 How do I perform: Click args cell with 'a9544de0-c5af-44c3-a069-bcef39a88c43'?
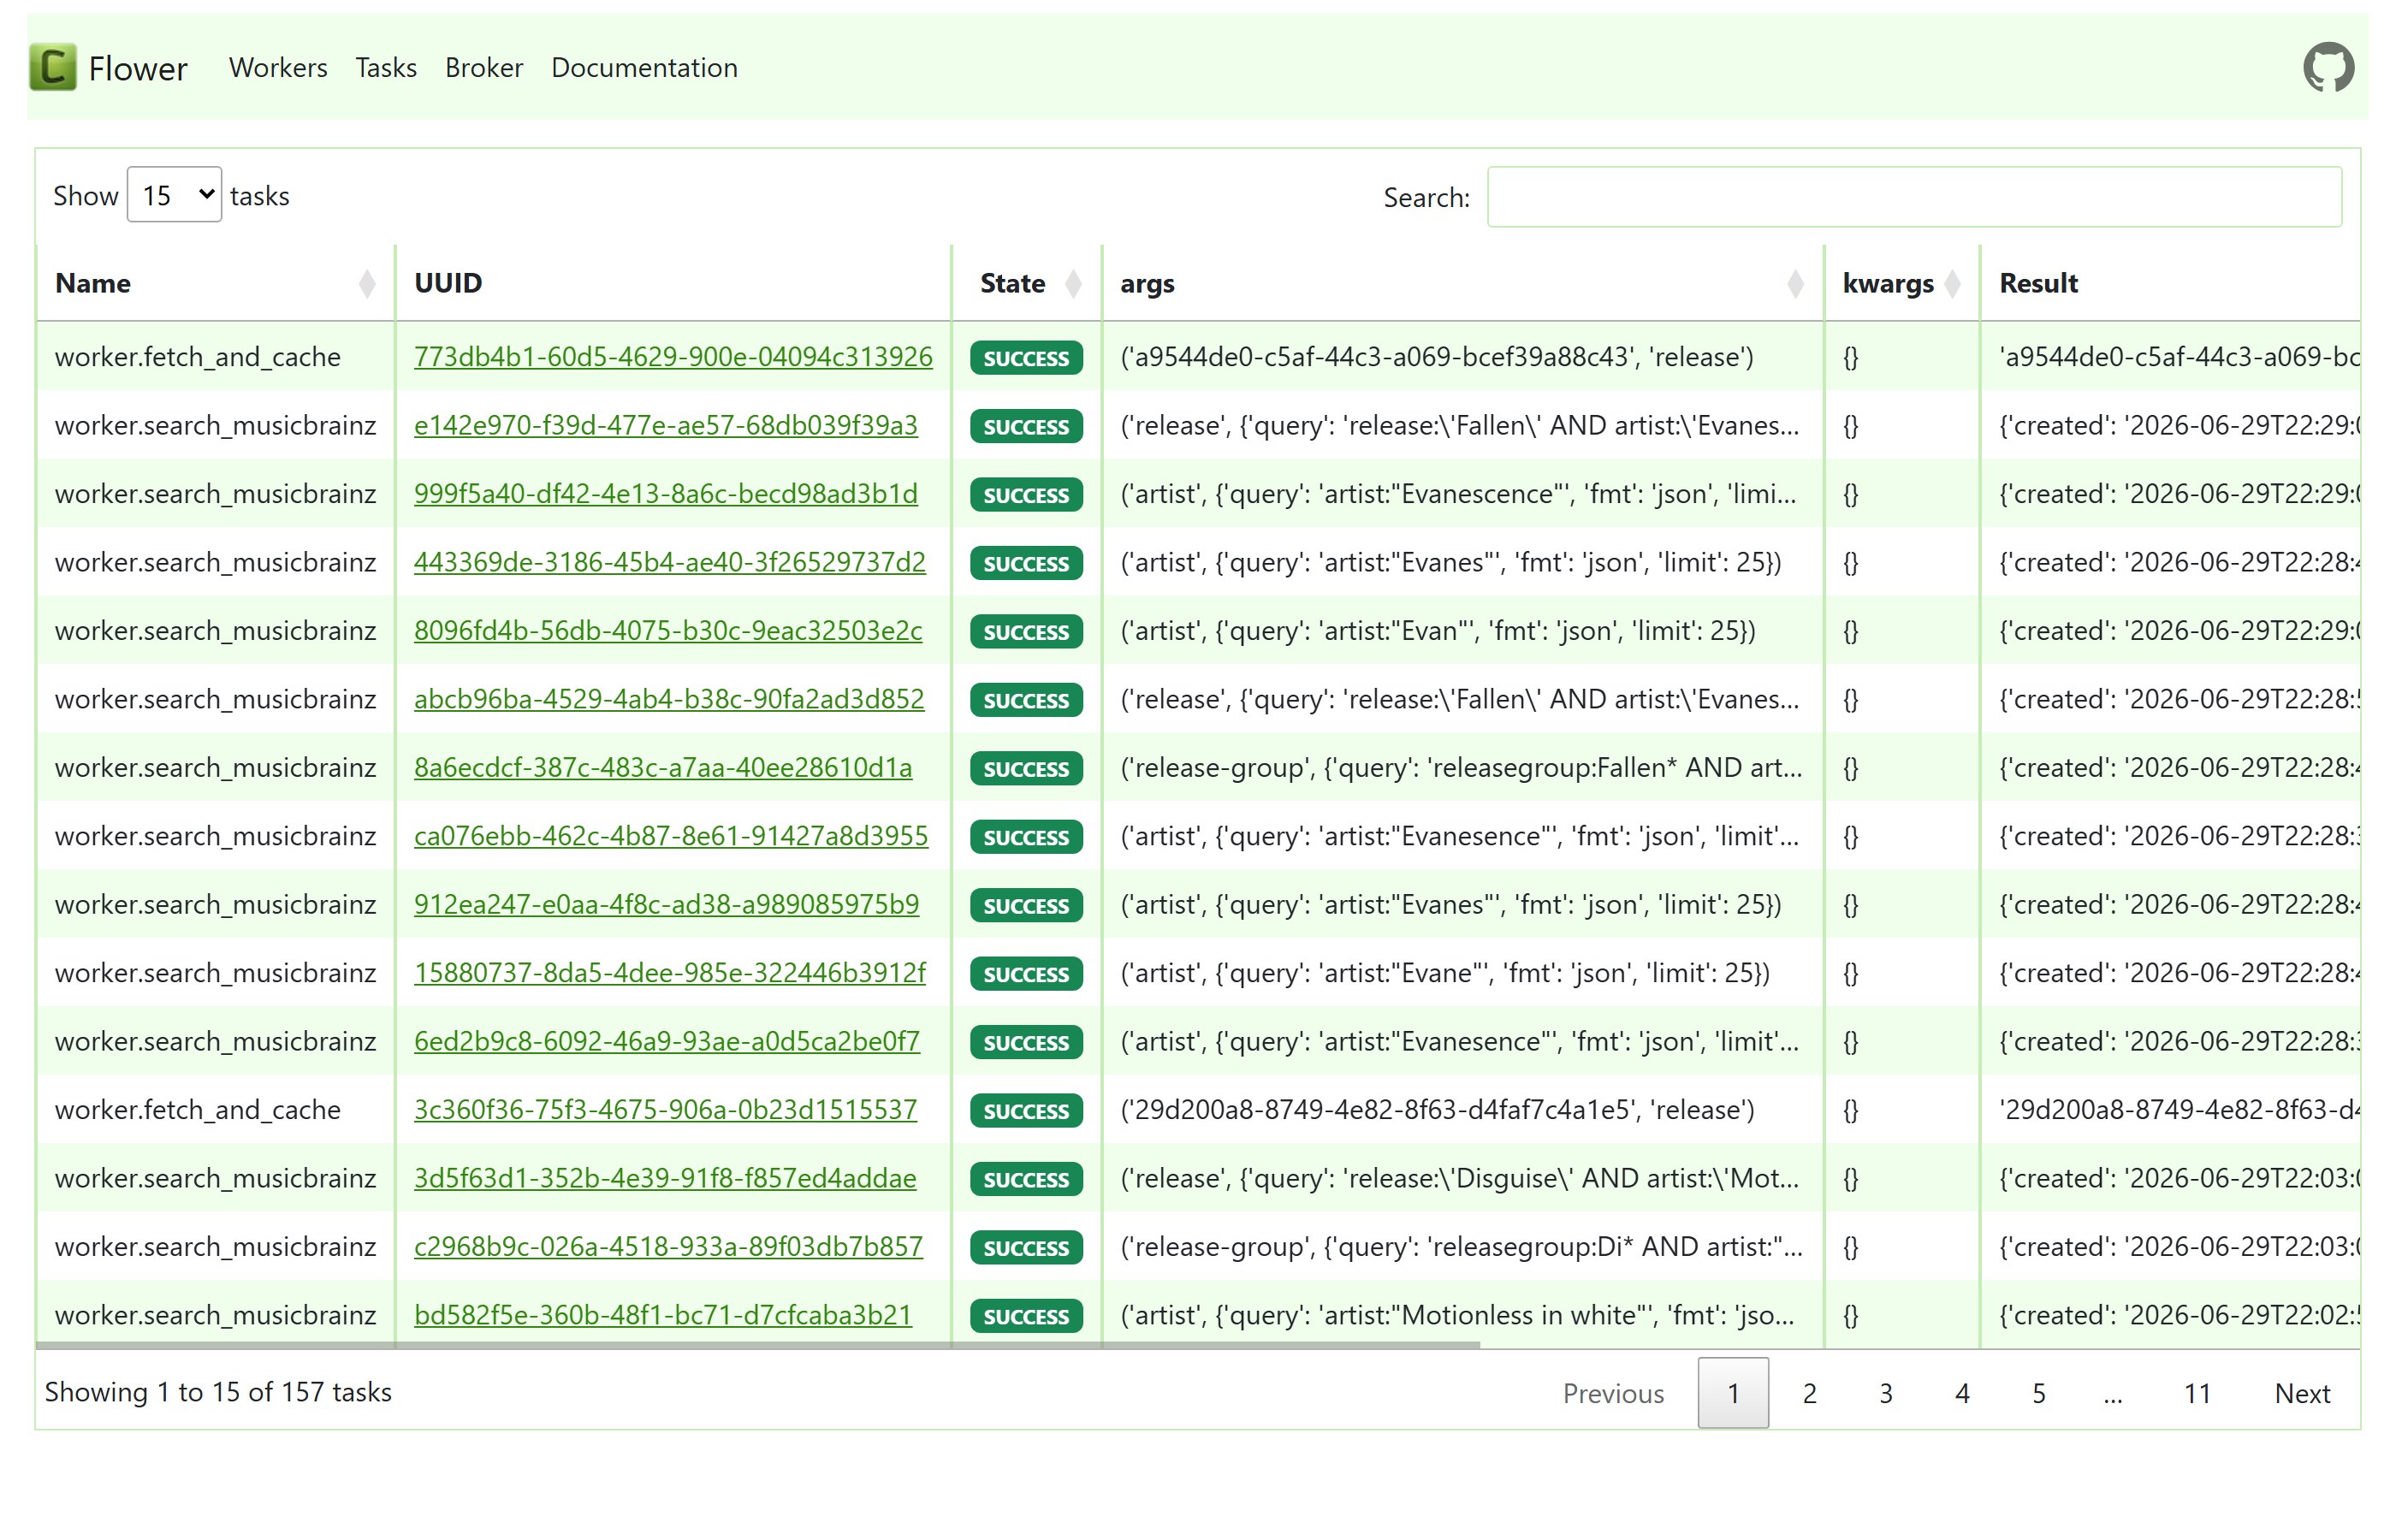[x=1462, y=357]
